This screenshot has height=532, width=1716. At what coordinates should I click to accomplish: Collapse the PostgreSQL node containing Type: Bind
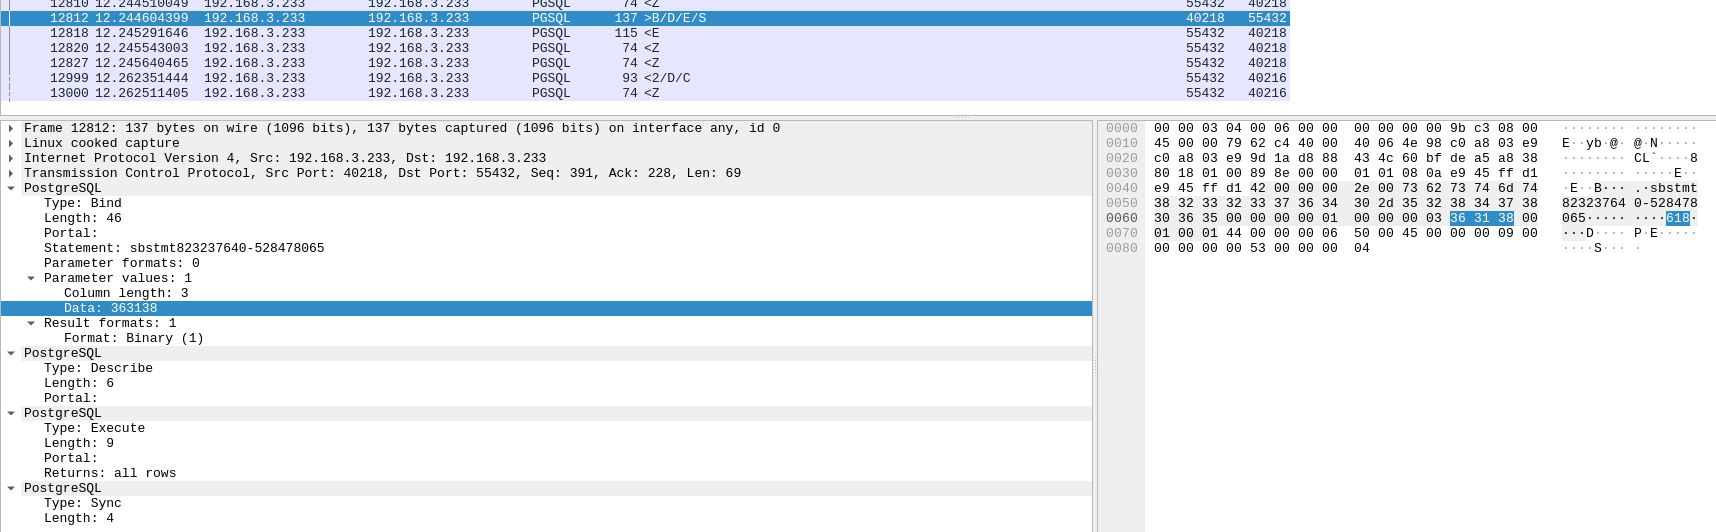tap(10, 188)
